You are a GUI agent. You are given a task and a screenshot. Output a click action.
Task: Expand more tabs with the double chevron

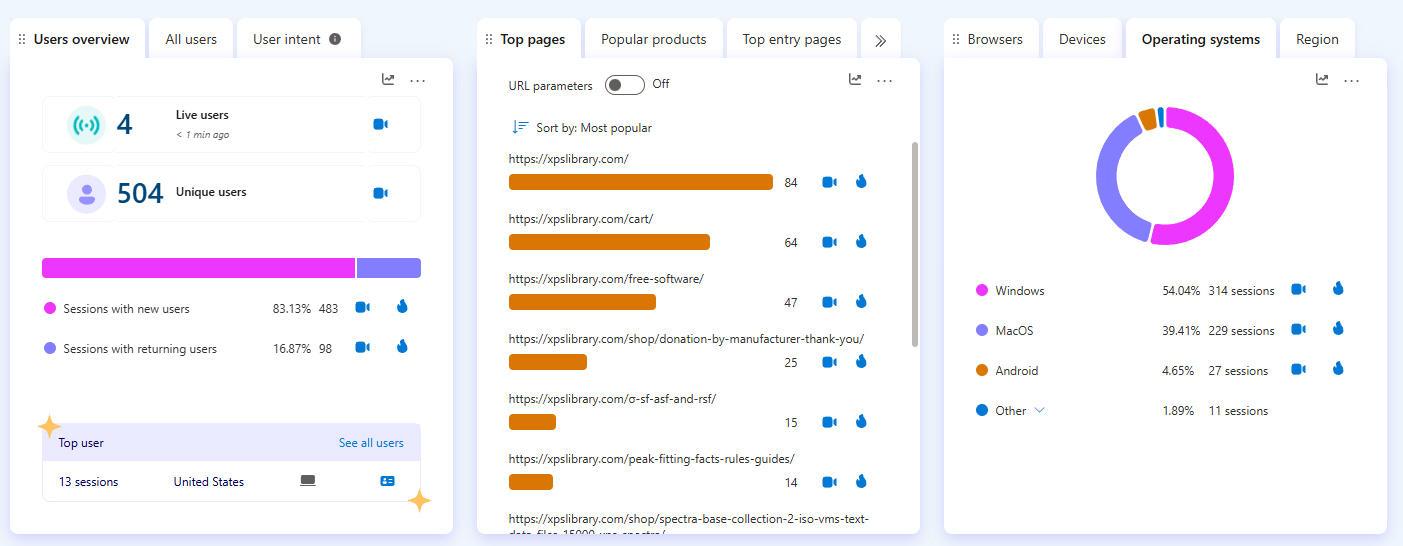pos(880,40)
